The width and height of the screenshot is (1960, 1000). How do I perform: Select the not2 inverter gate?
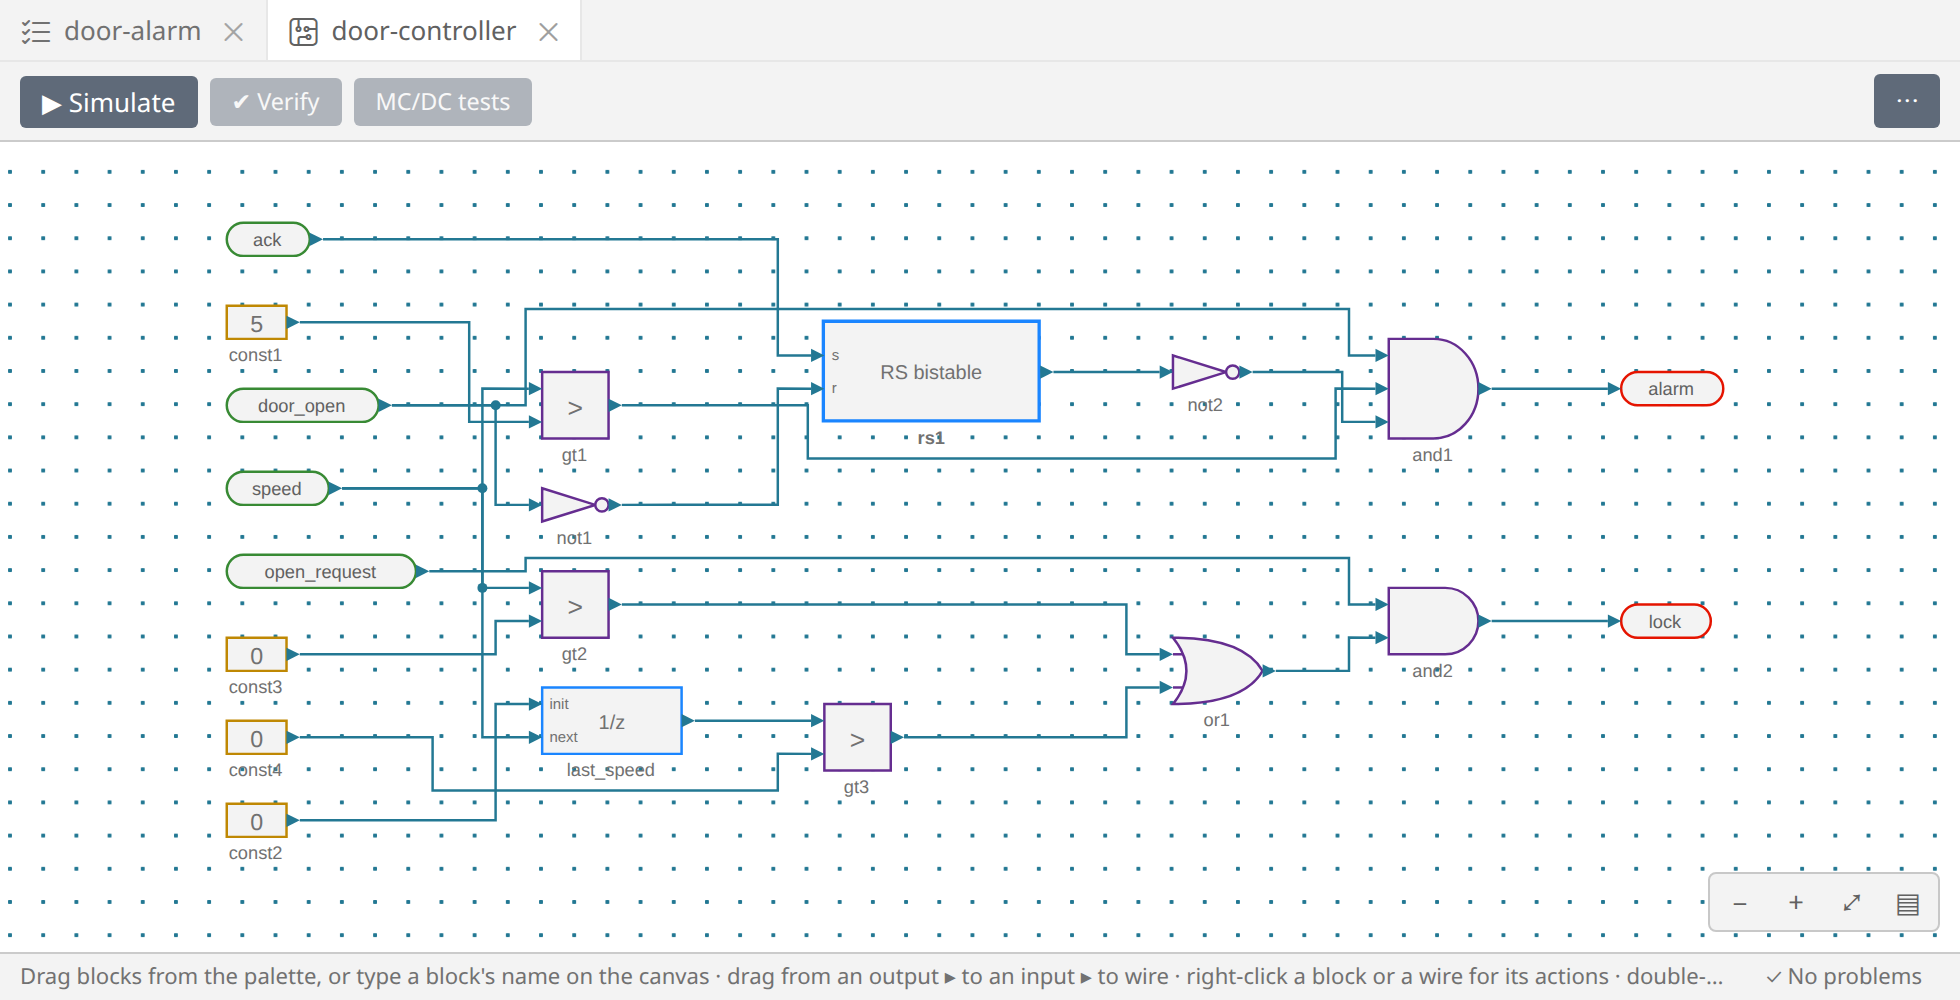[1204, 372]
